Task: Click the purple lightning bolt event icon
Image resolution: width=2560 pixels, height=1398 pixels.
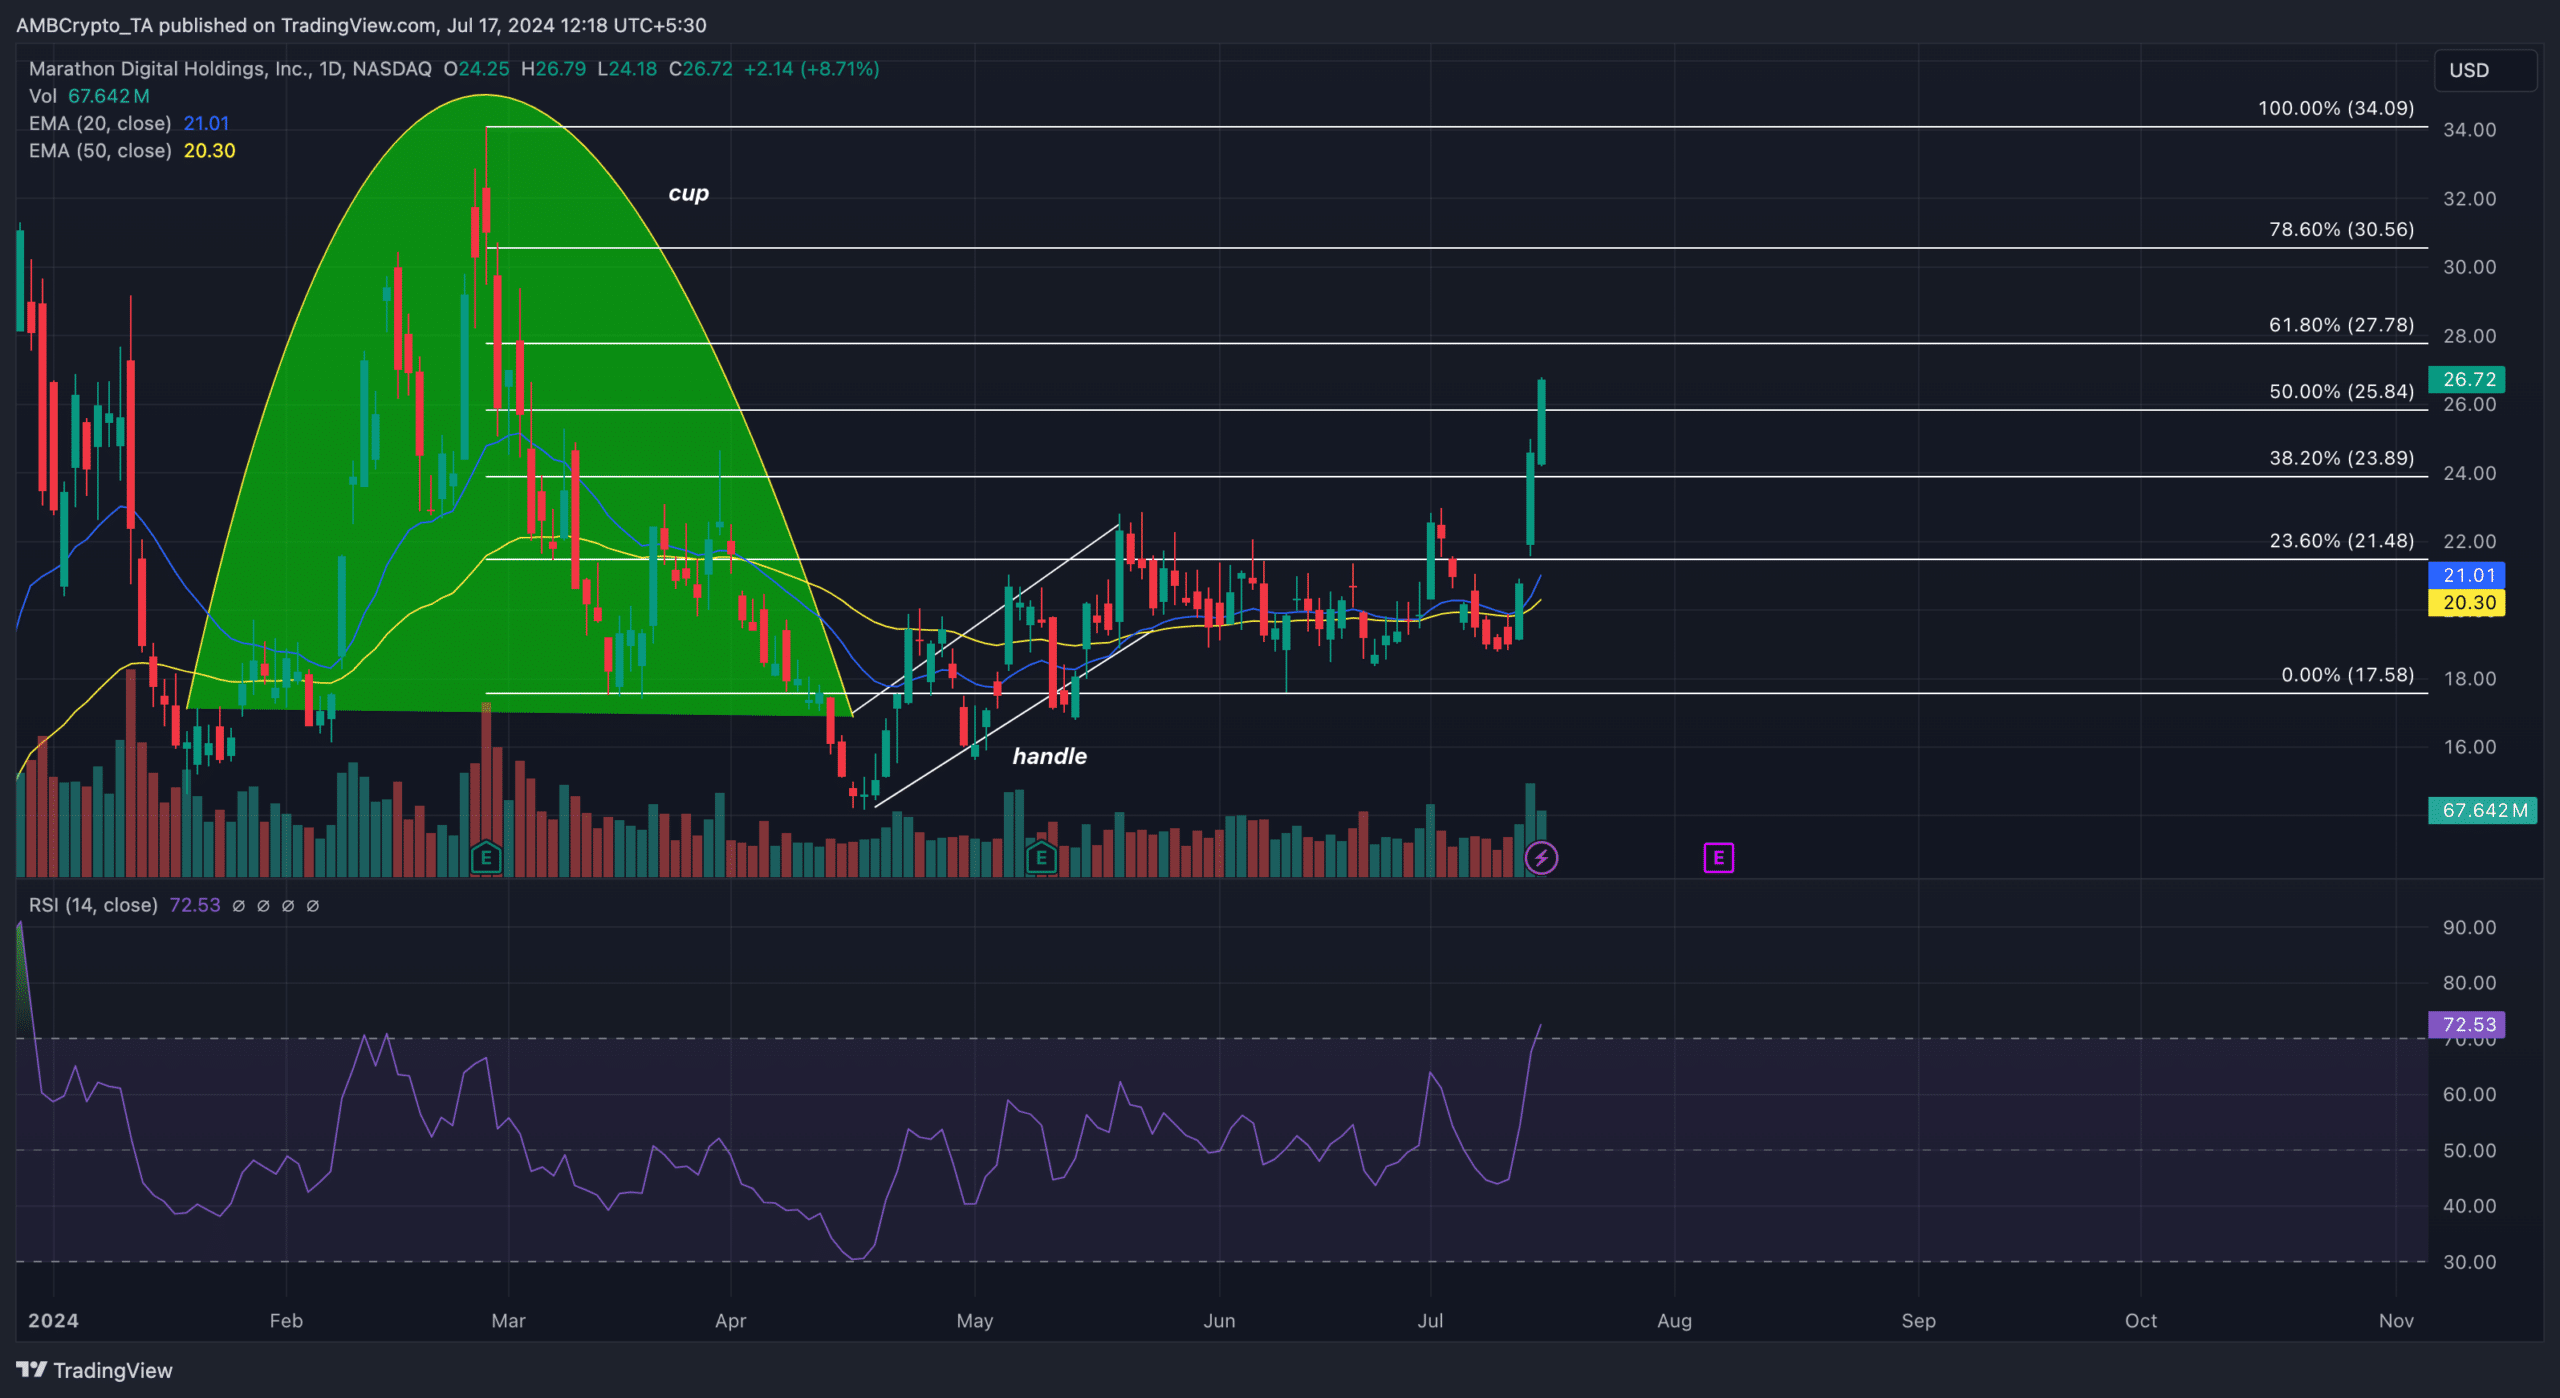Action: coord(1541,858)
